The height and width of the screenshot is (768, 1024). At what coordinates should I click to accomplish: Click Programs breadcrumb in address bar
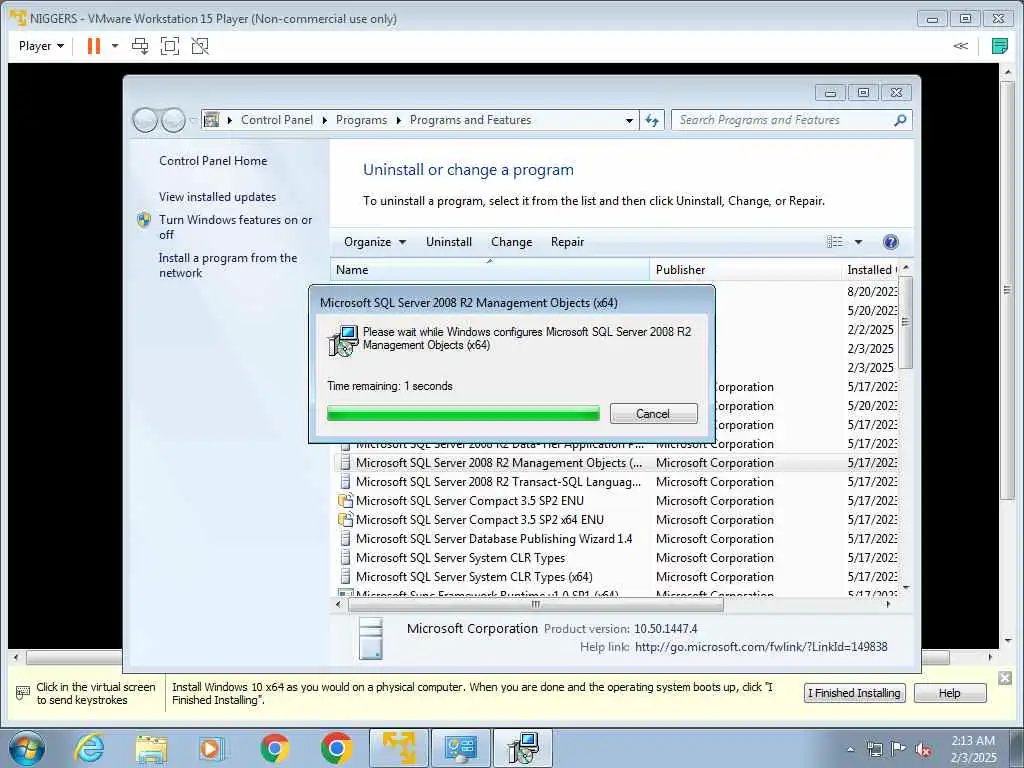pyautogui.click(x=361, y=120)
